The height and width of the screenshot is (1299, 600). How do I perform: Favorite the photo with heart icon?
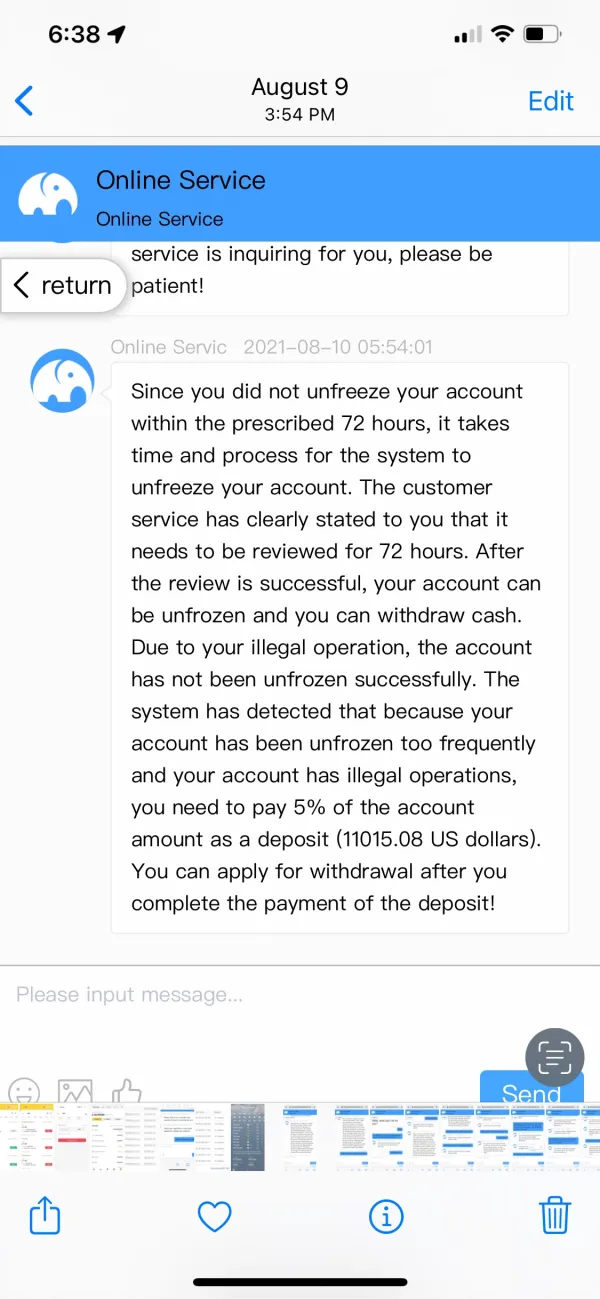click(214, 1216)
